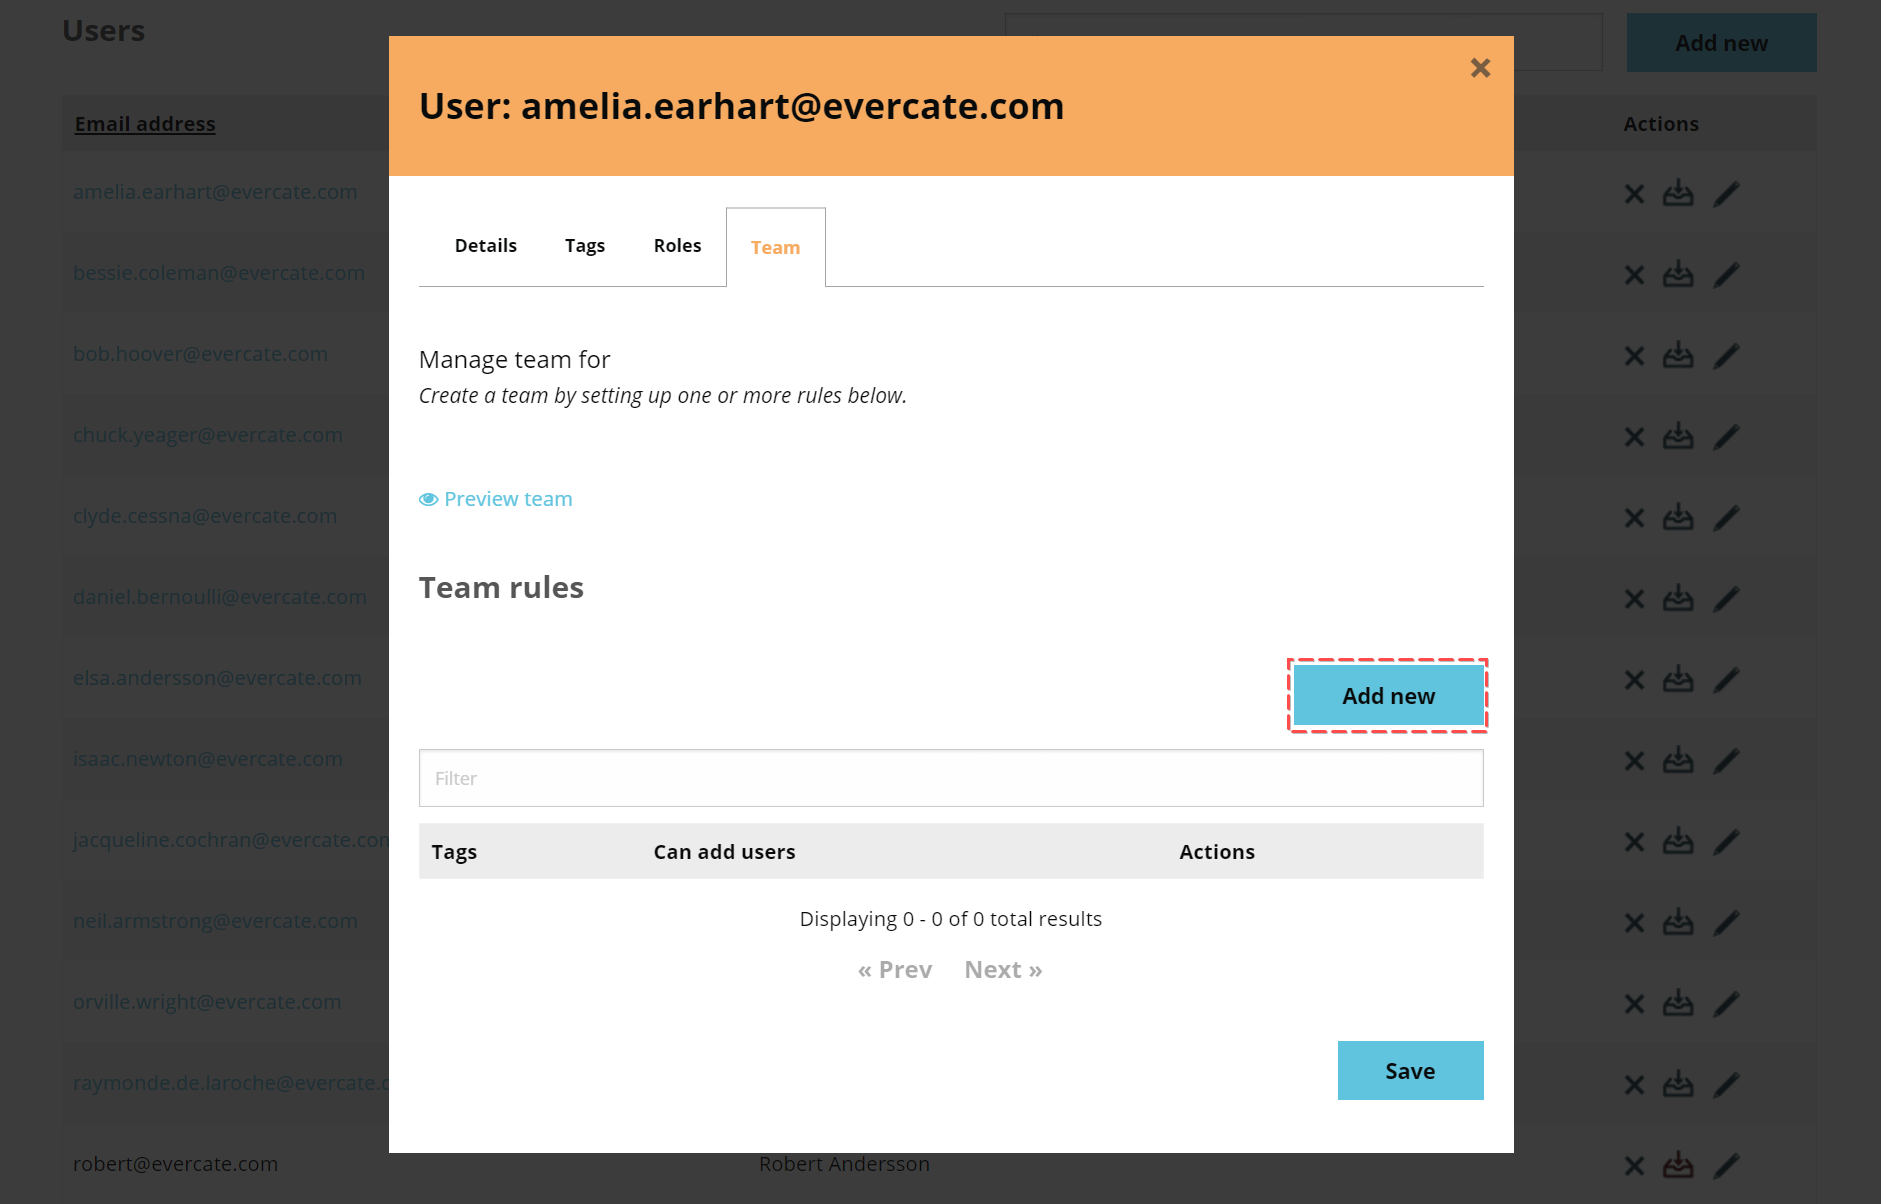Viewport: 1881px width, 1204px height.
Task: Click inside the Filter input field
Action: click(950, 778)
